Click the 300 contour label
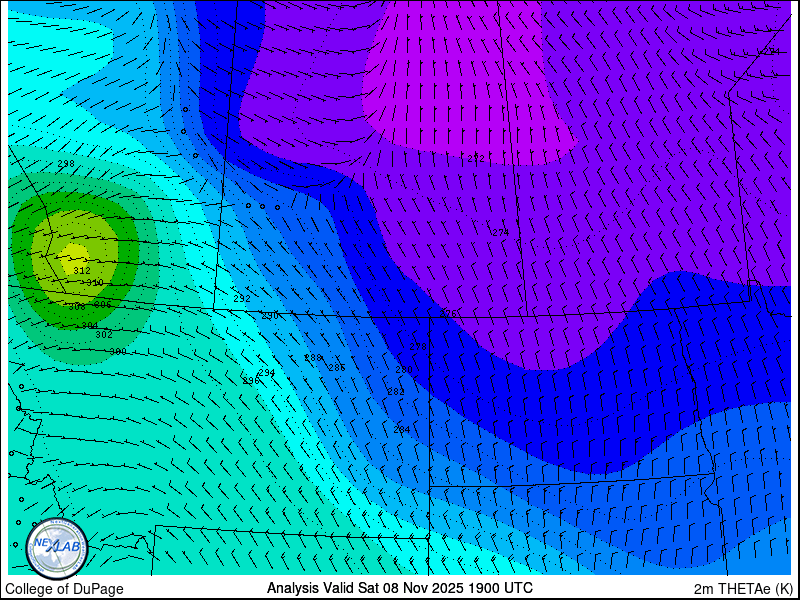800x600 pixels. (118, 352)
